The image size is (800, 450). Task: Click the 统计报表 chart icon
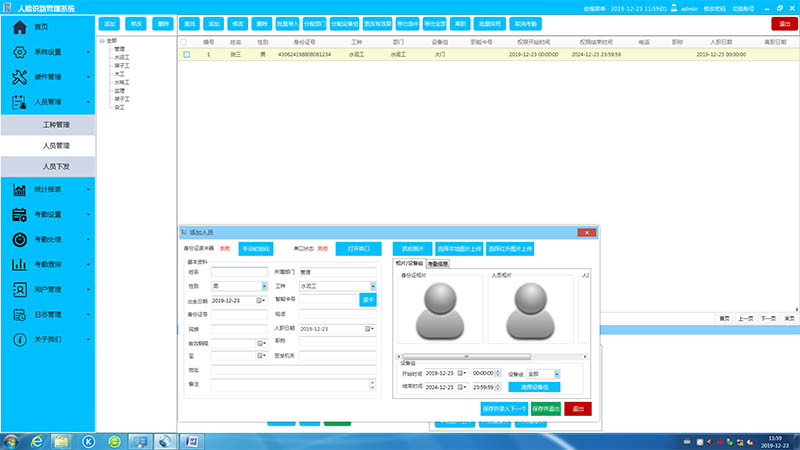(19, 190)
